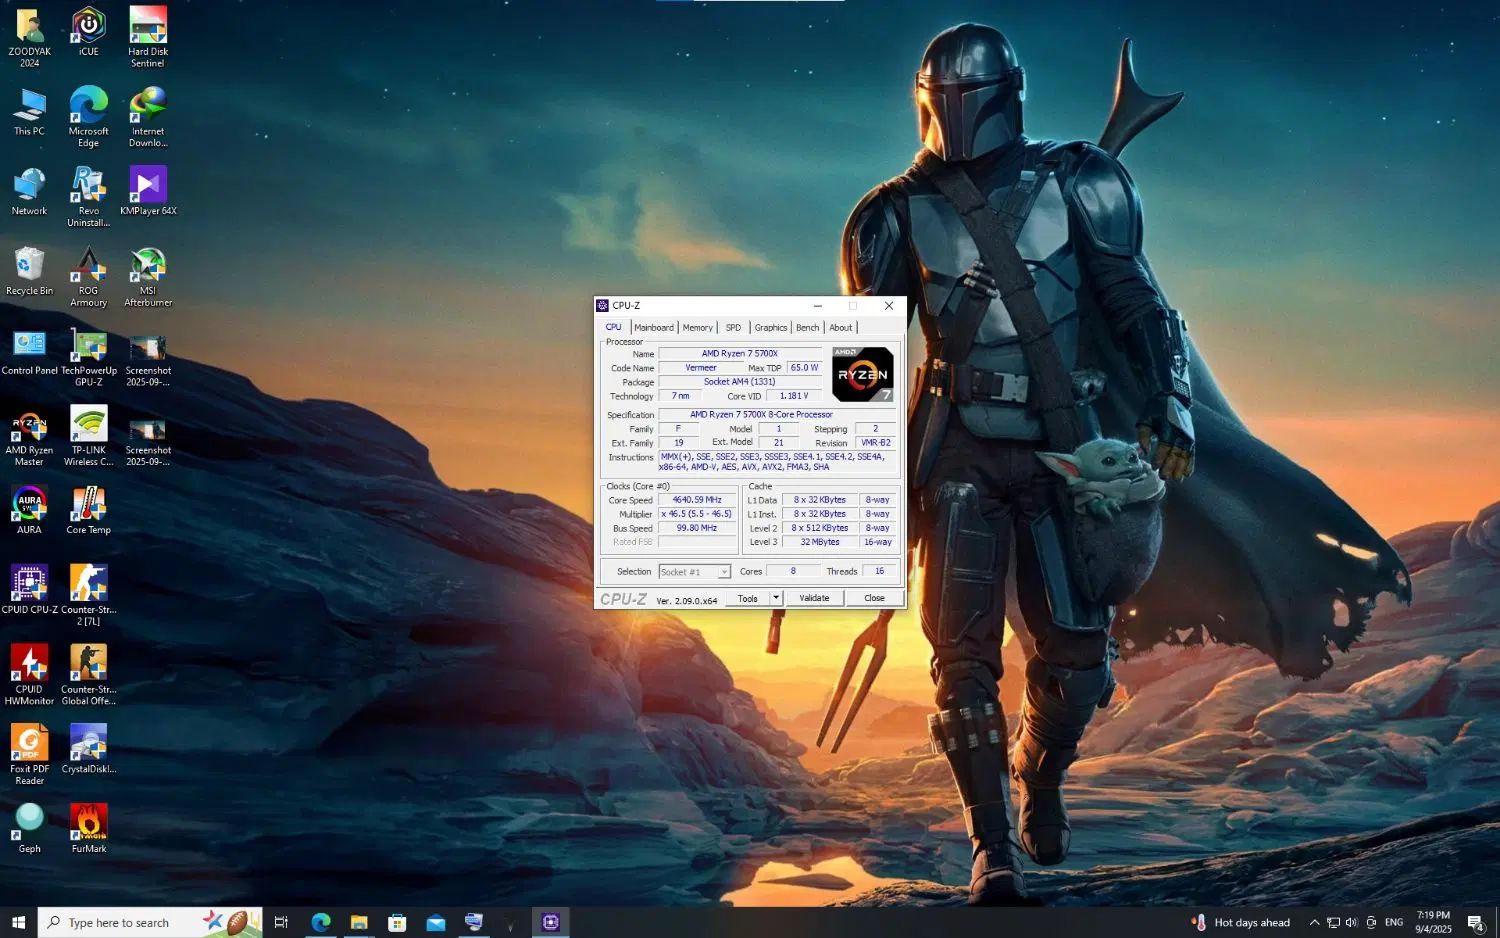Click the processor name AMD Ryzen 7 5700X
This screenshot has width=1500, height=938.
pyautogui.click(x=740, y=354)
